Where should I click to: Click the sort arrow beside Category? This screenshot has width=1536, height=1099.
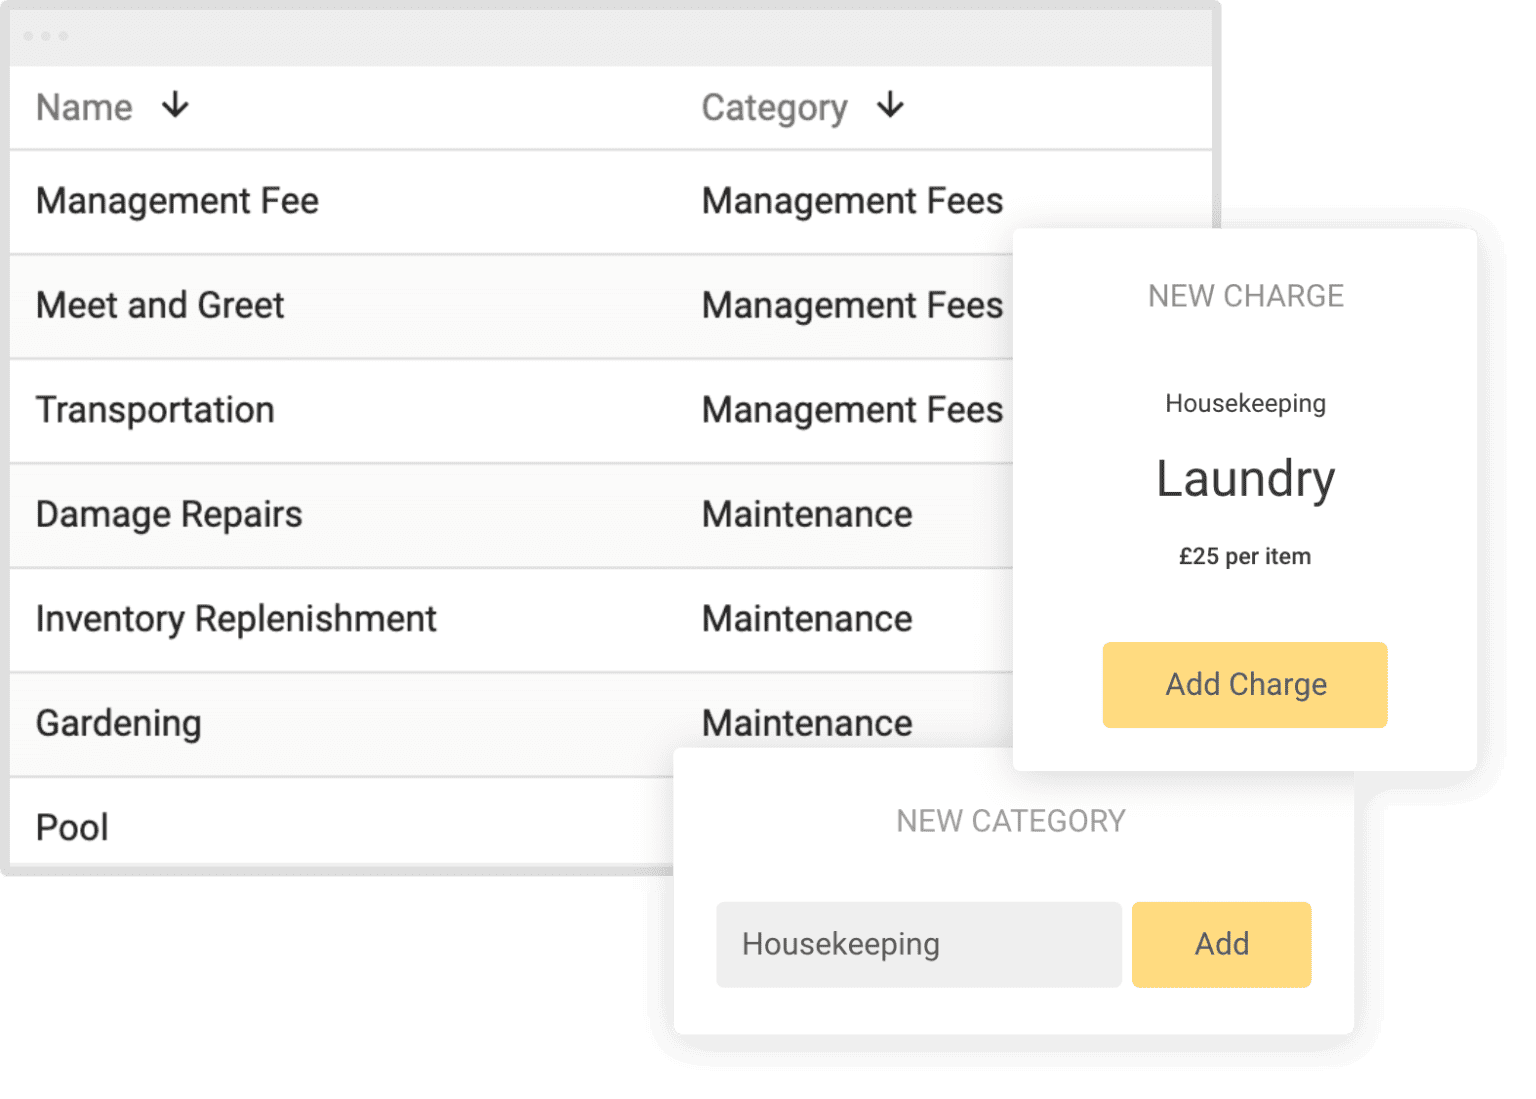coord(890,105)
